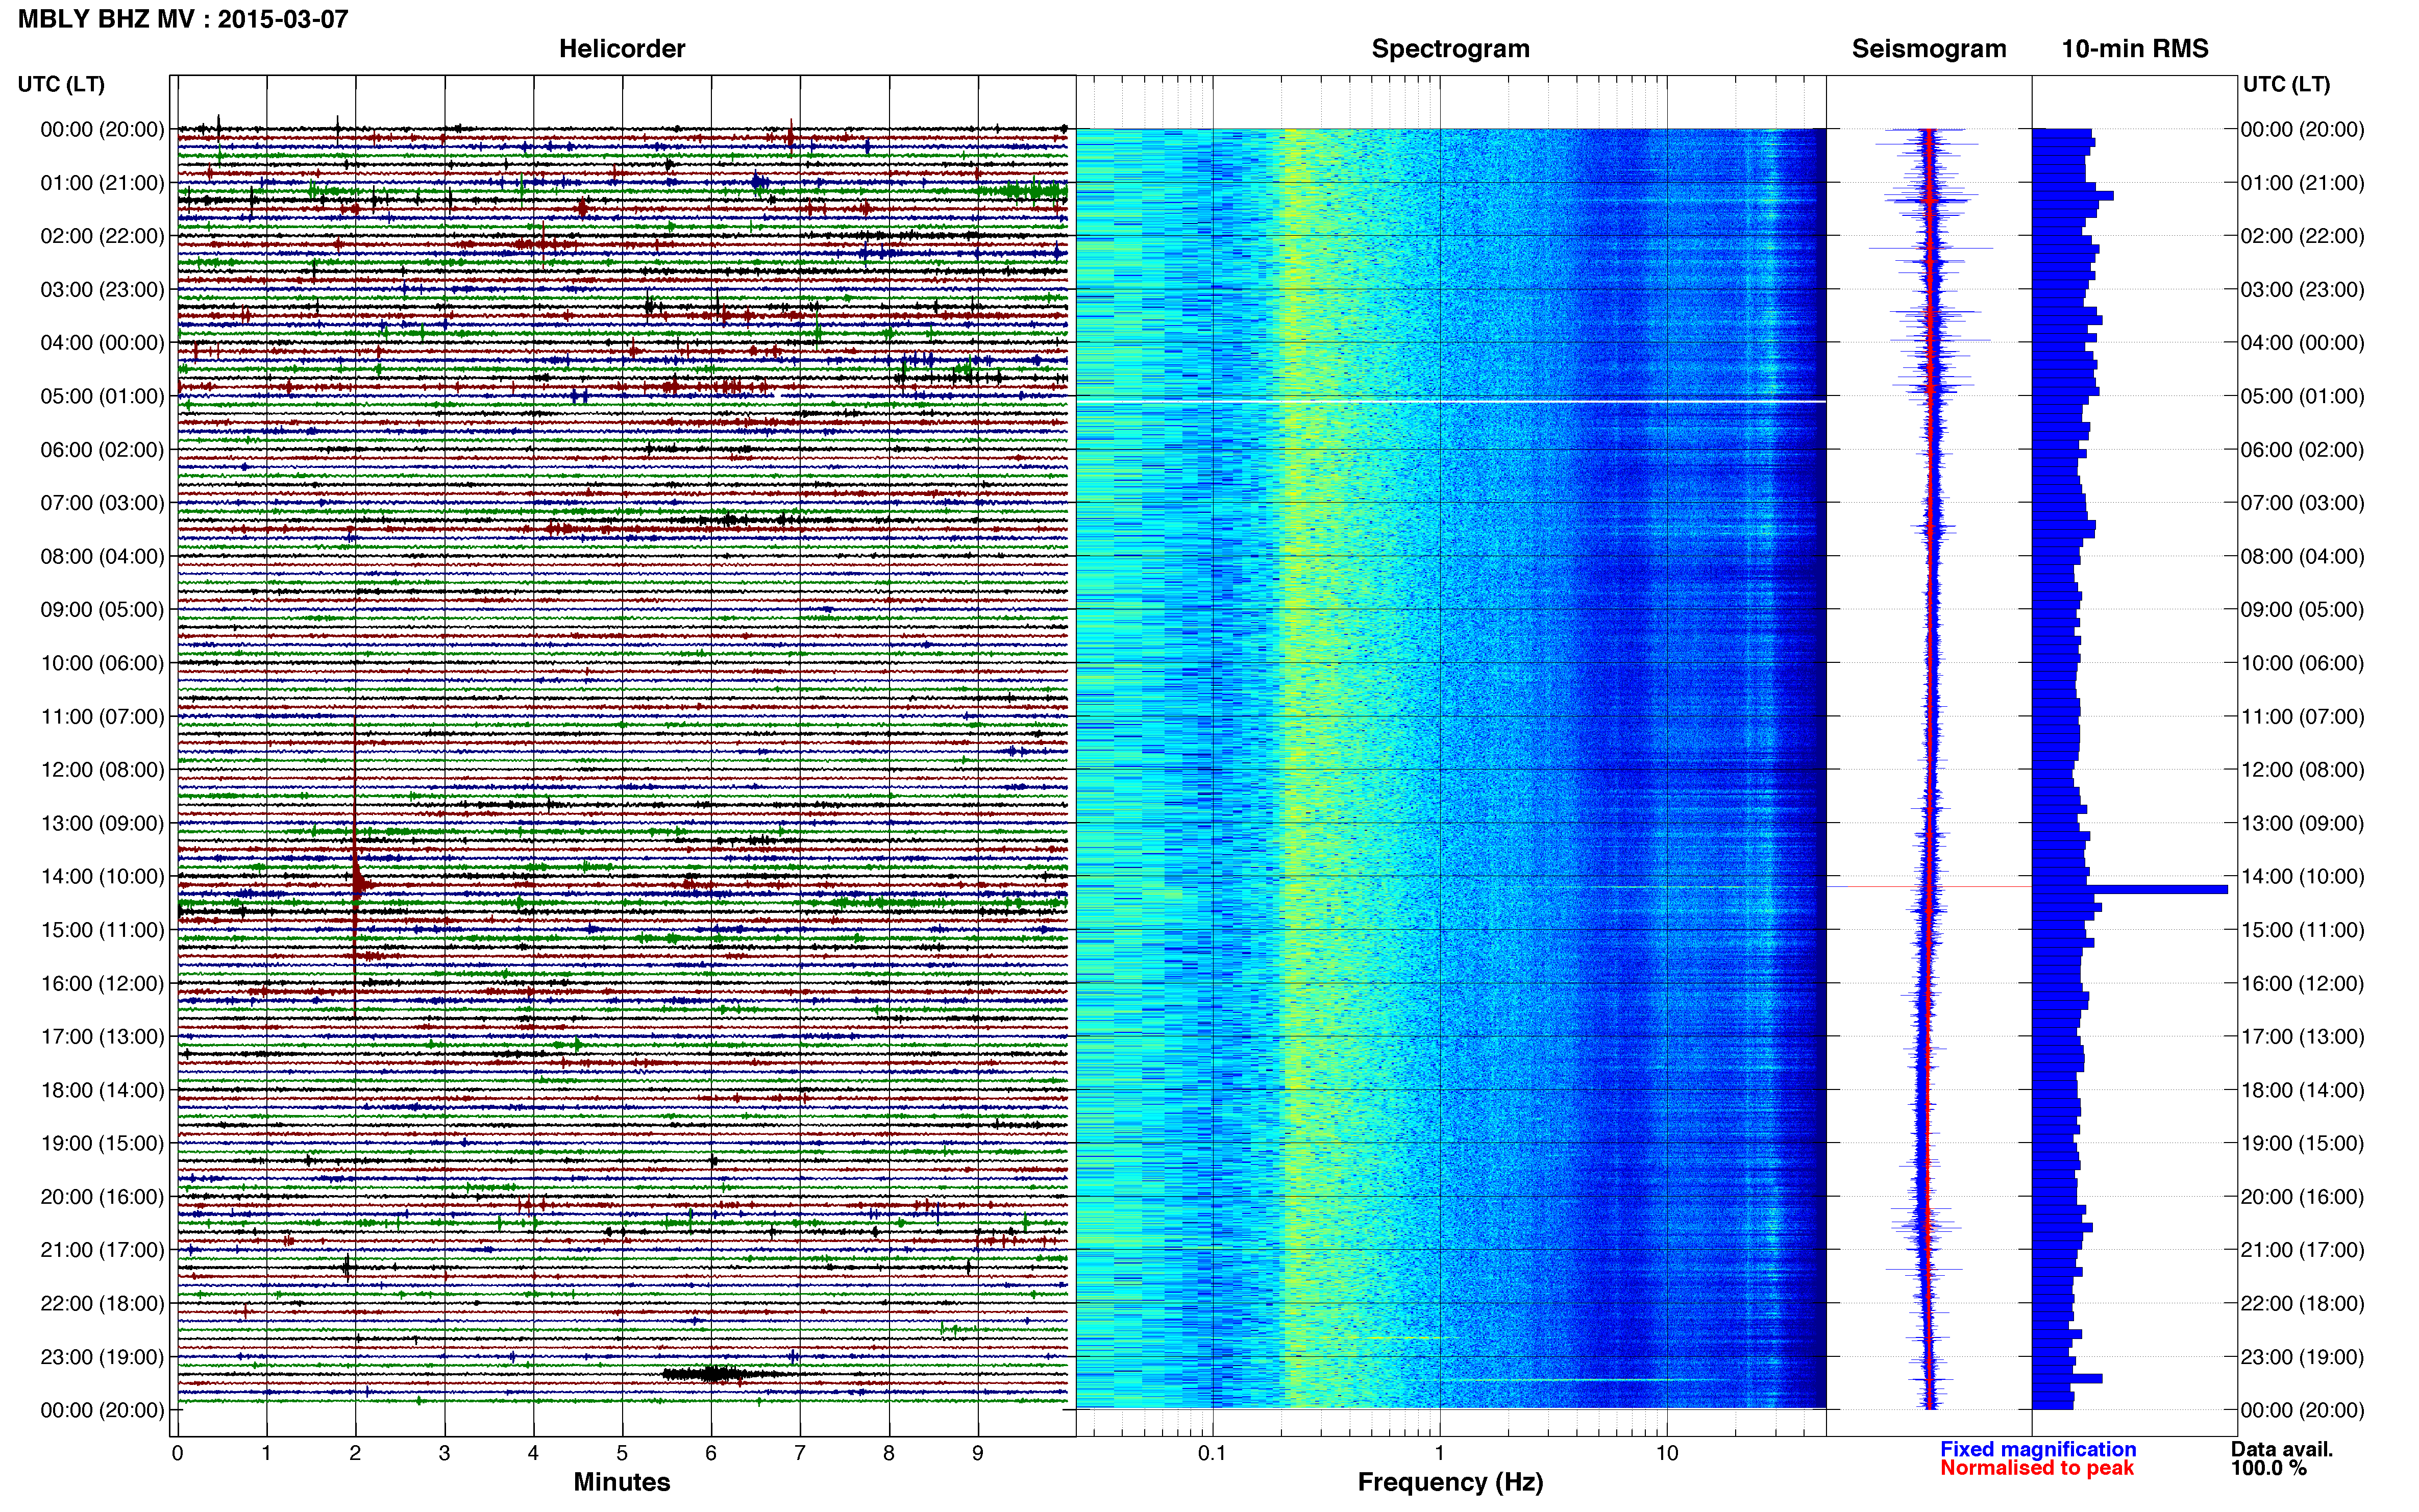
Task: Click the left '13:00 (09:00)' time label
Action: (102, 823)
